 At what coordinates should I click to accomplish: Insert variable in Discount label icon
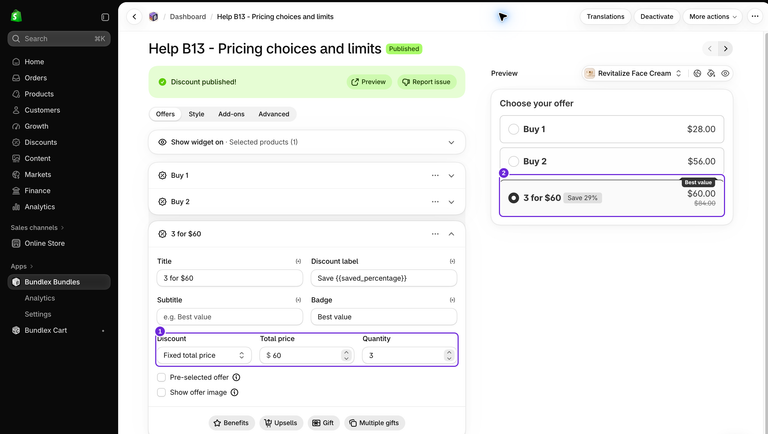point(452,262)
